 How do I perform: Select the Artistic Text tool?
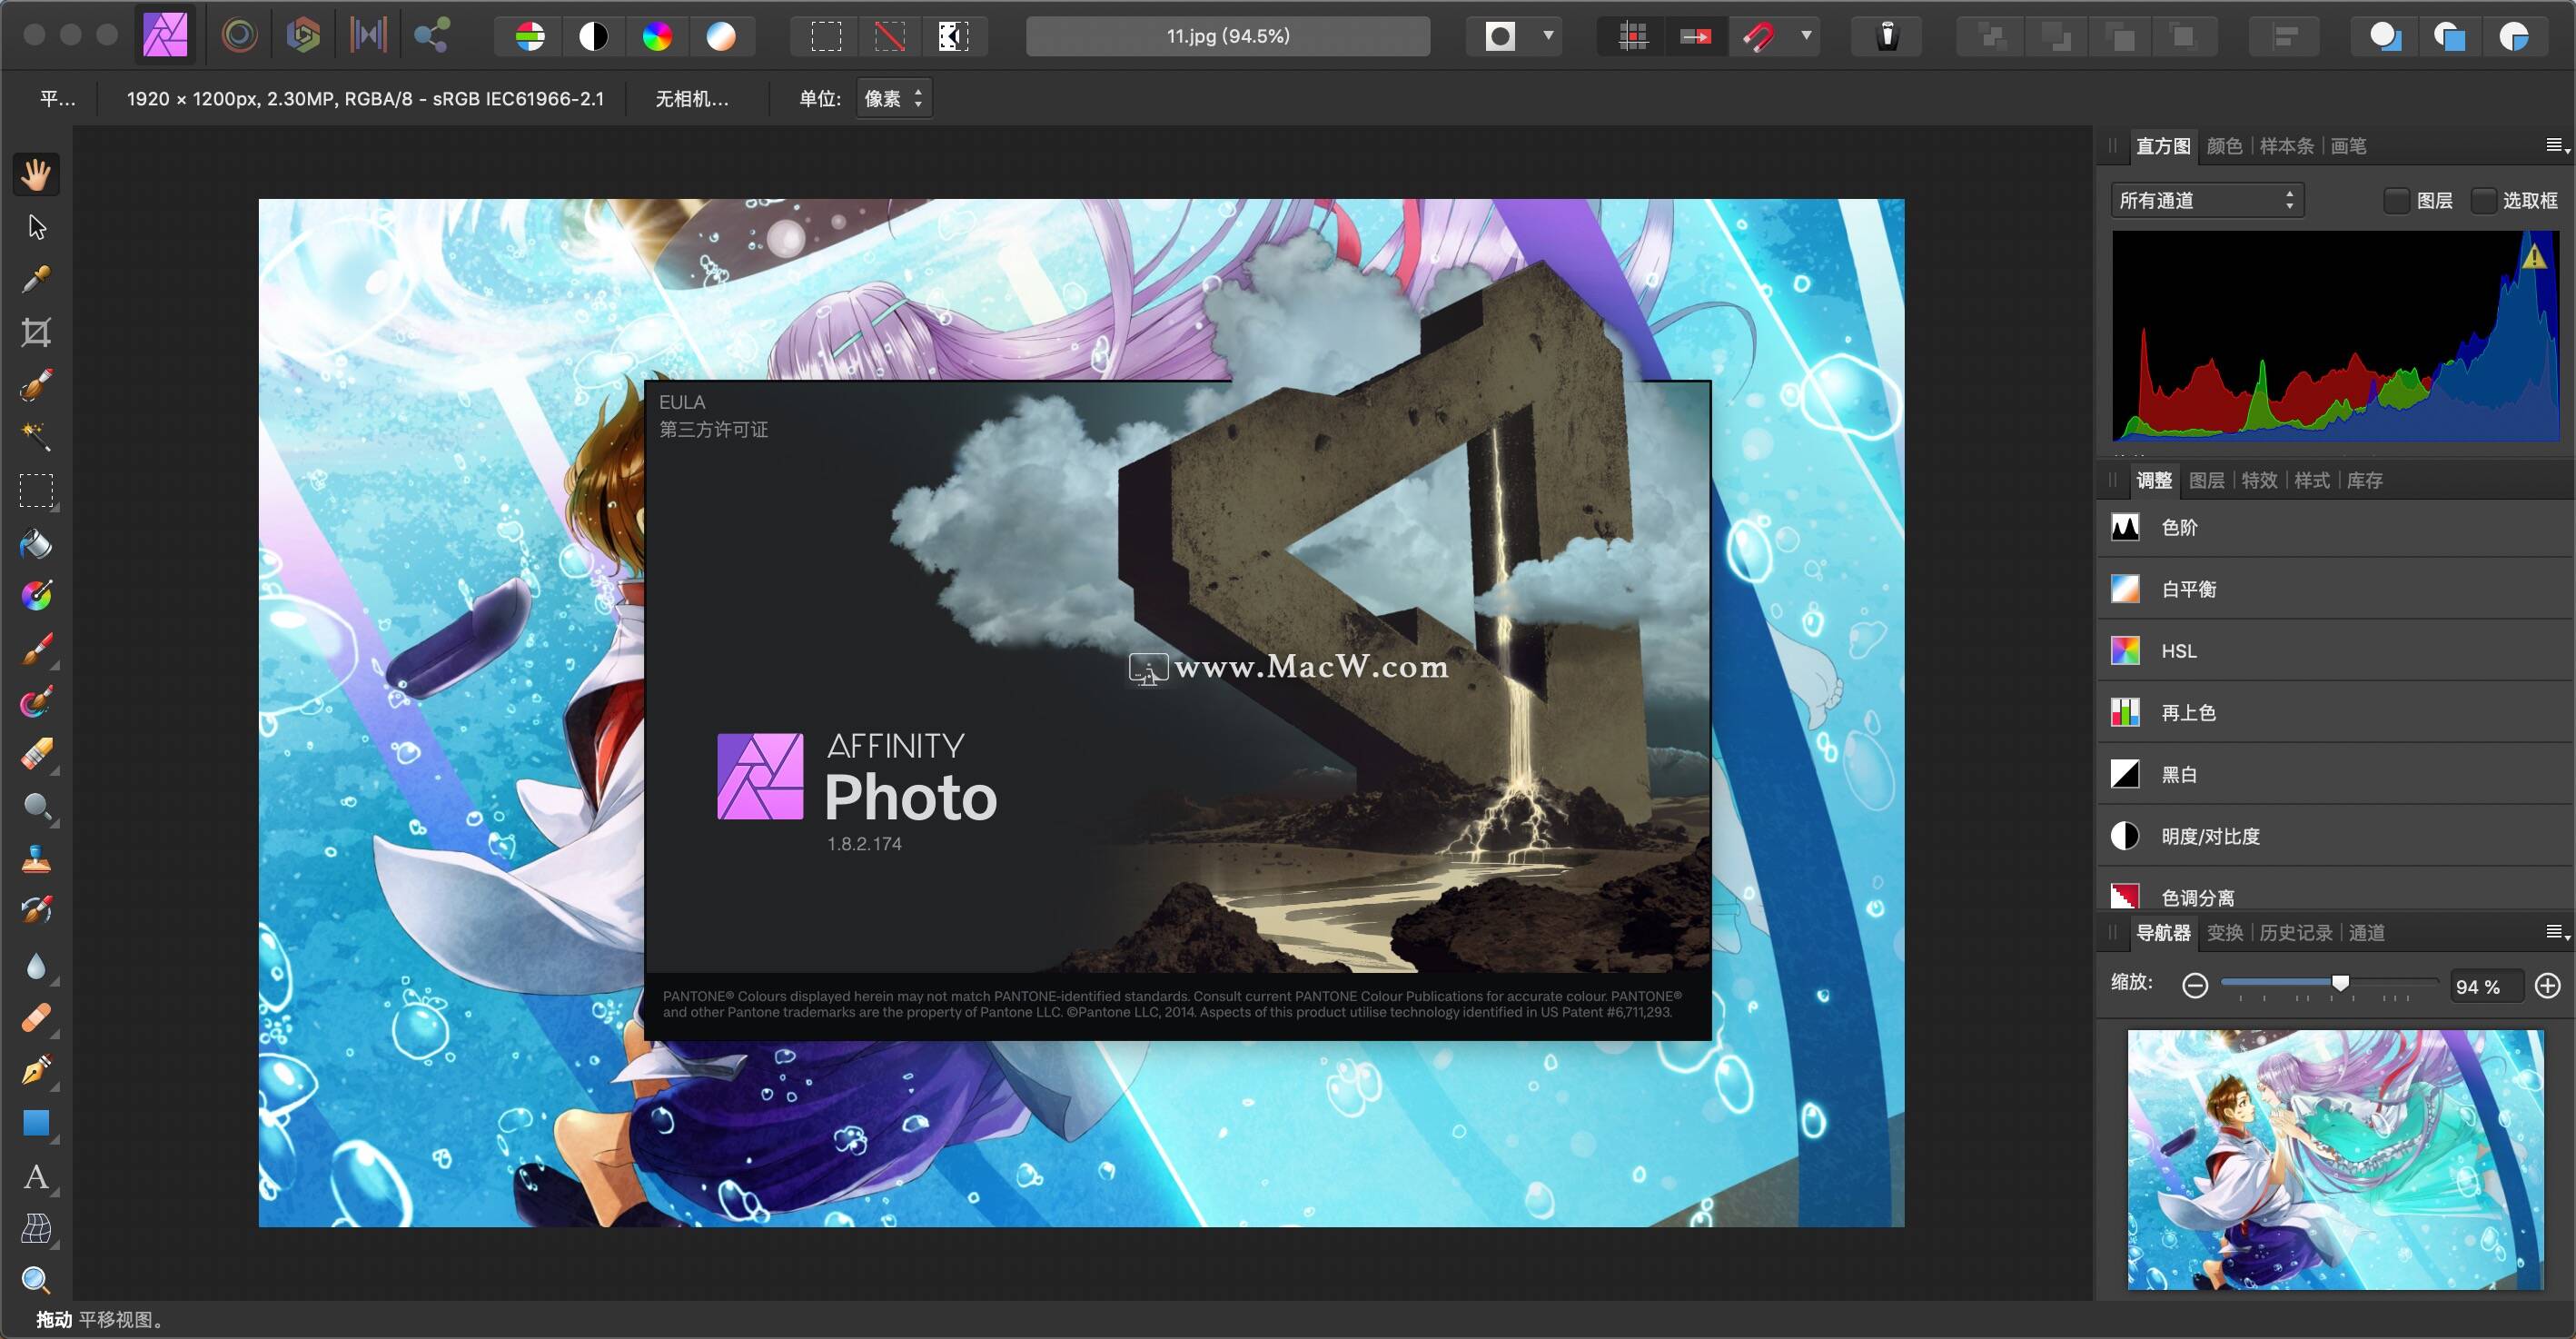[36, 1177]
